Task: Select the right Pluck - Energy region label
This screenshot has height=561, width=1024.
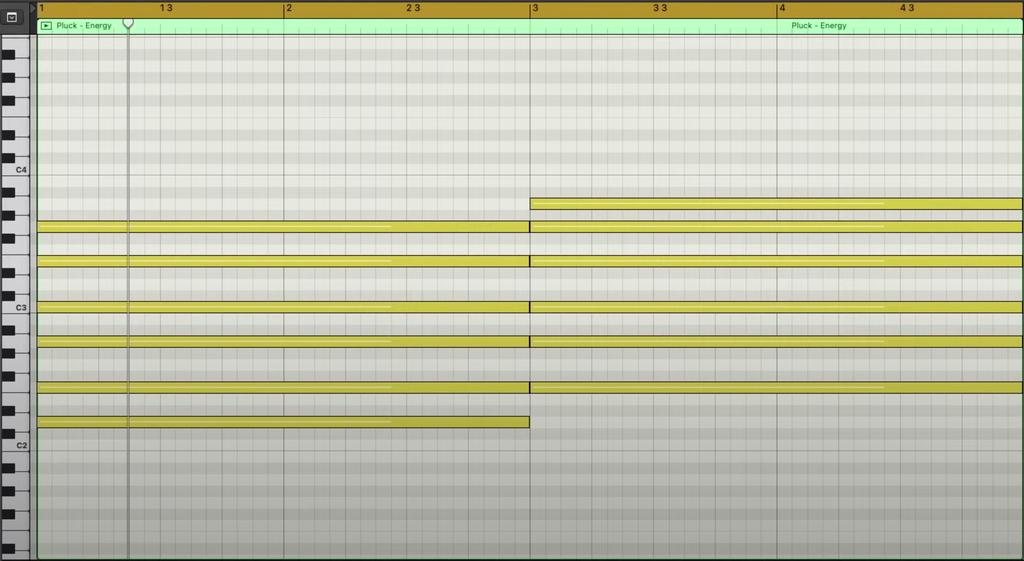Action: 818,25
